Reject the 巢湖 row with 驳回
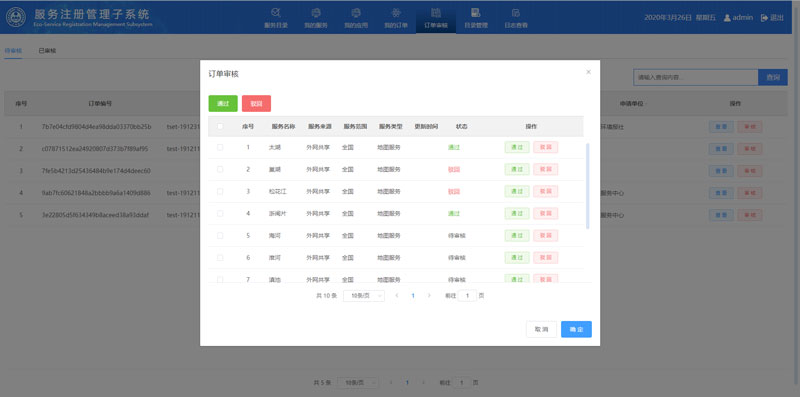The image size is (800, 397). tap(545, 169)
